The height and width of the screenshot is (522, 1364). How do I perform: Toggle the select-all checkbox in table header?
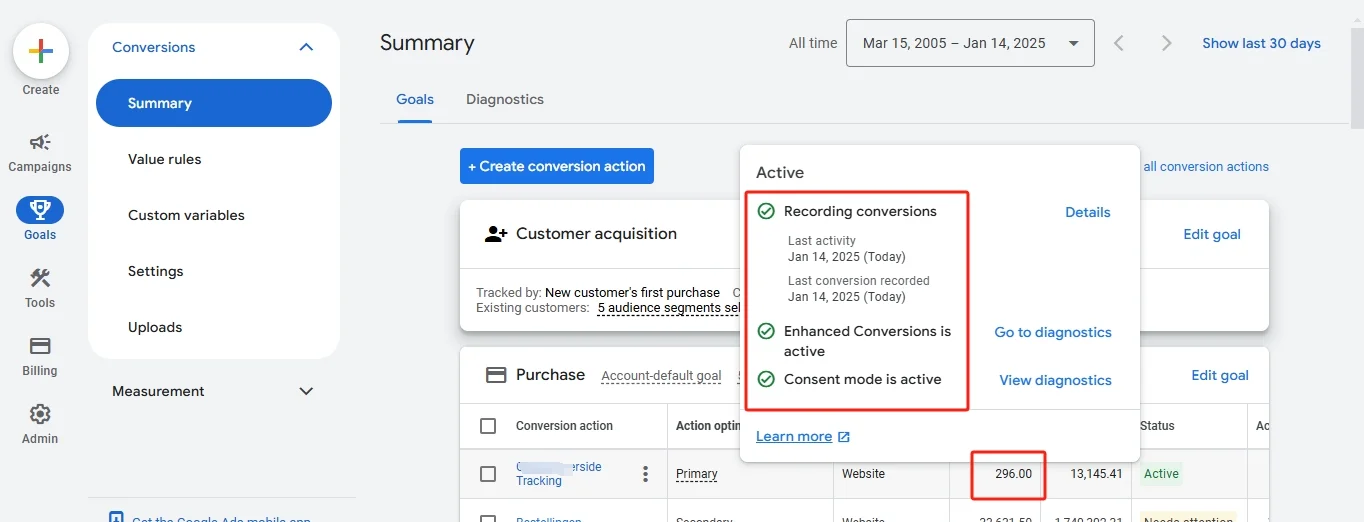click(488, 426)
